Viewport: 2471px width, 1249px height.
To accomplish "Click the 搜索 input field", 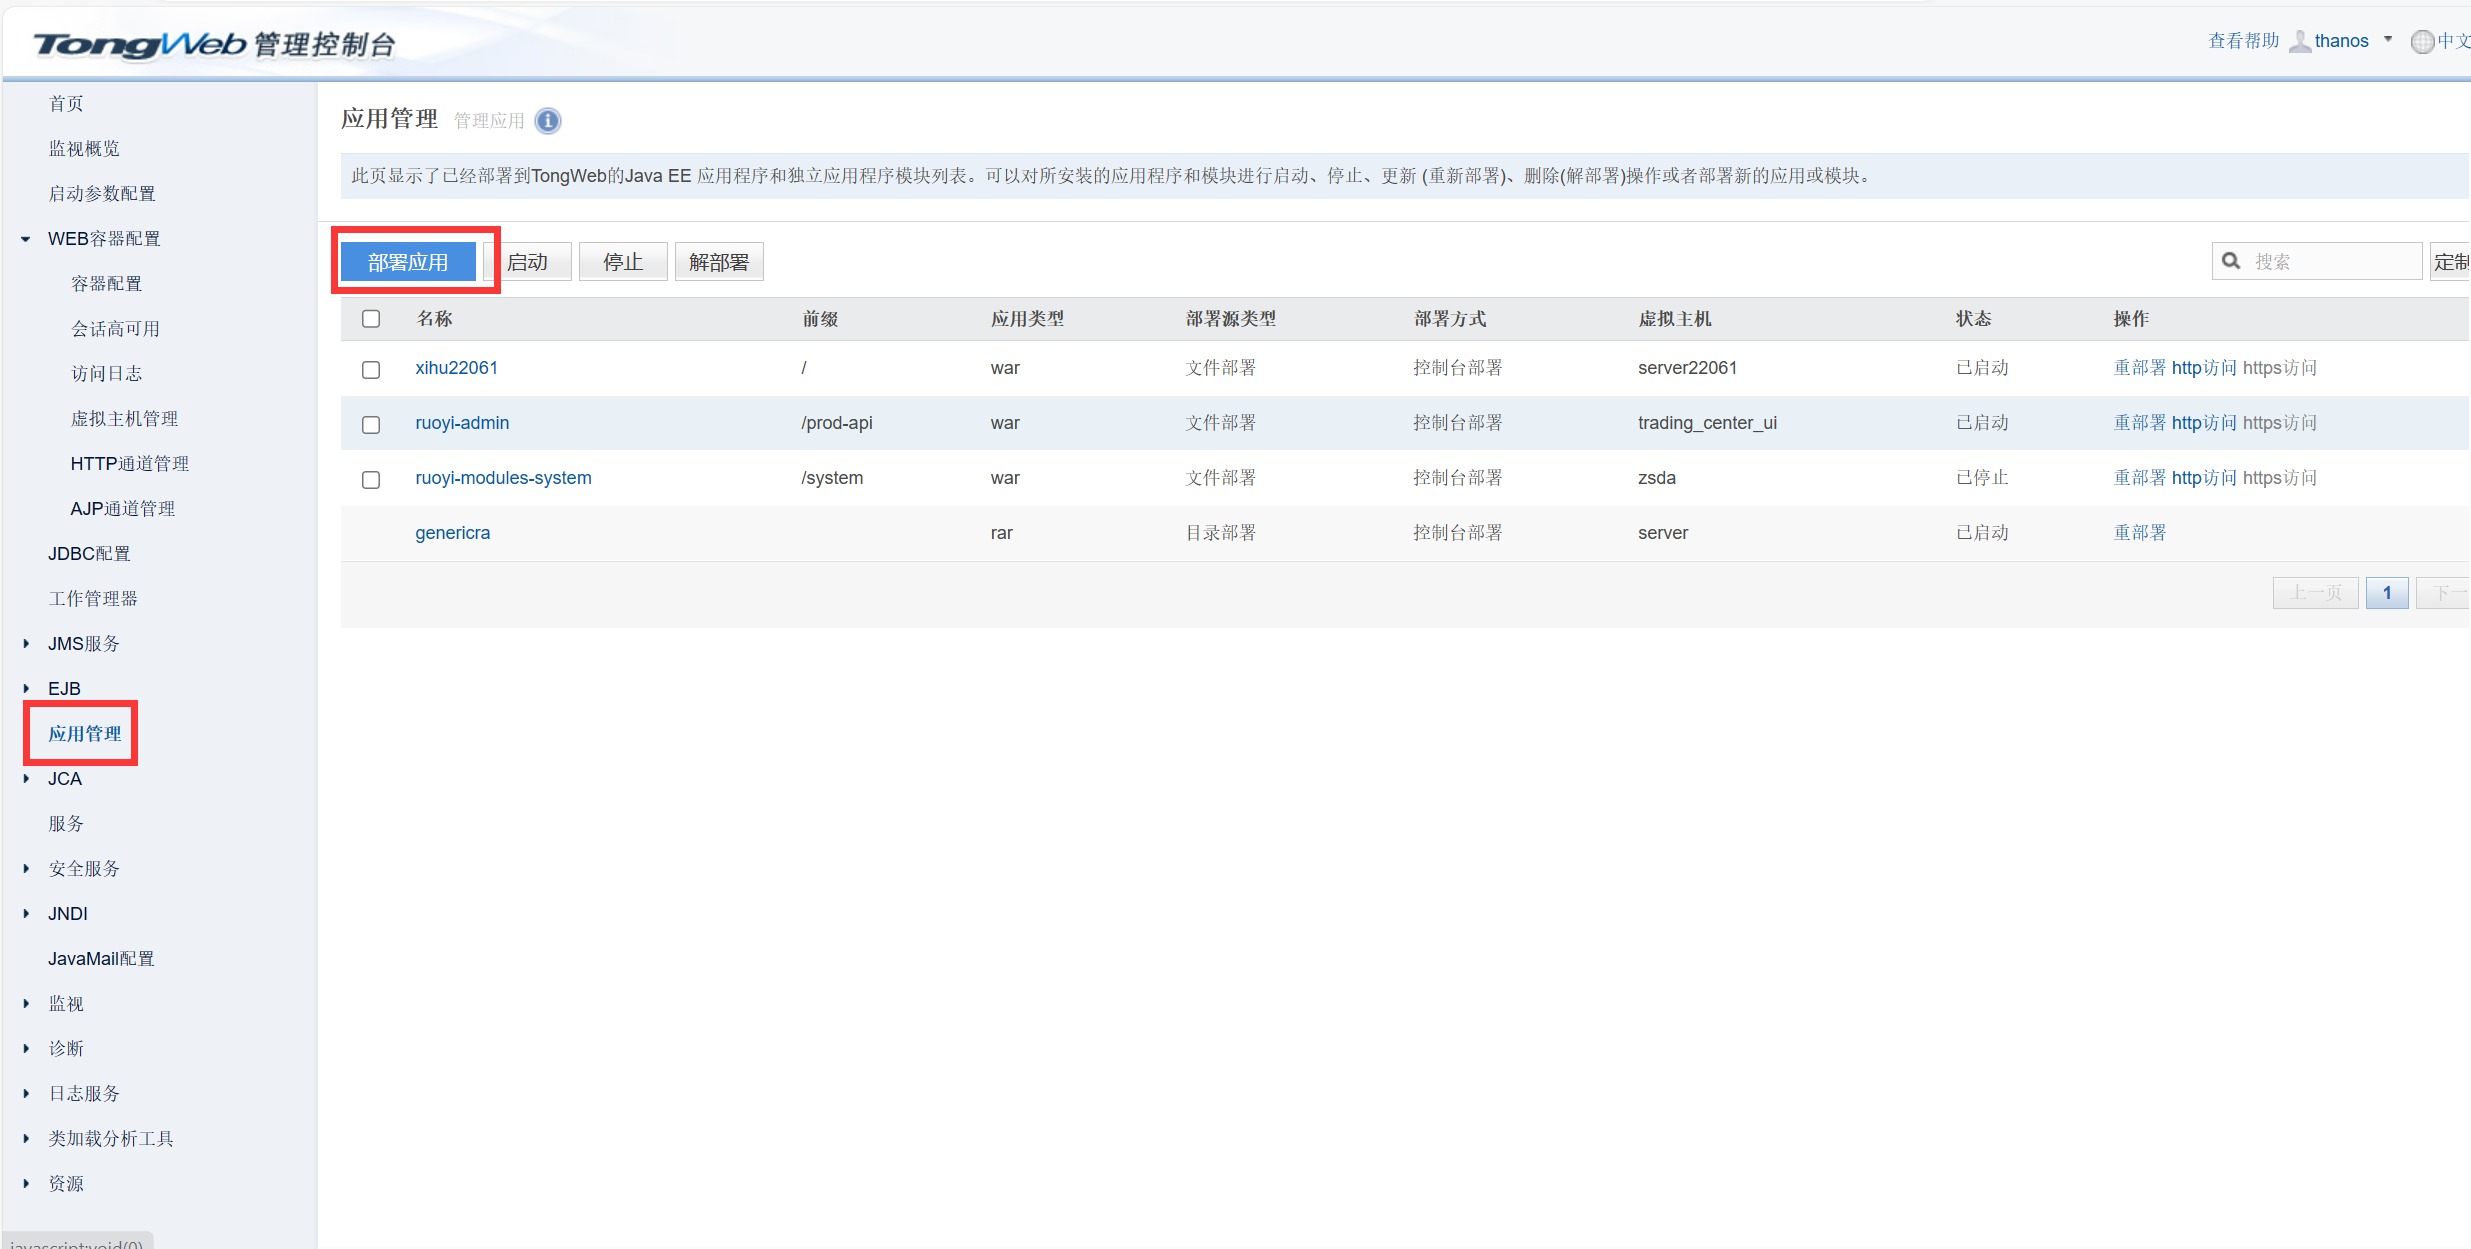I will pos(2317,260).
